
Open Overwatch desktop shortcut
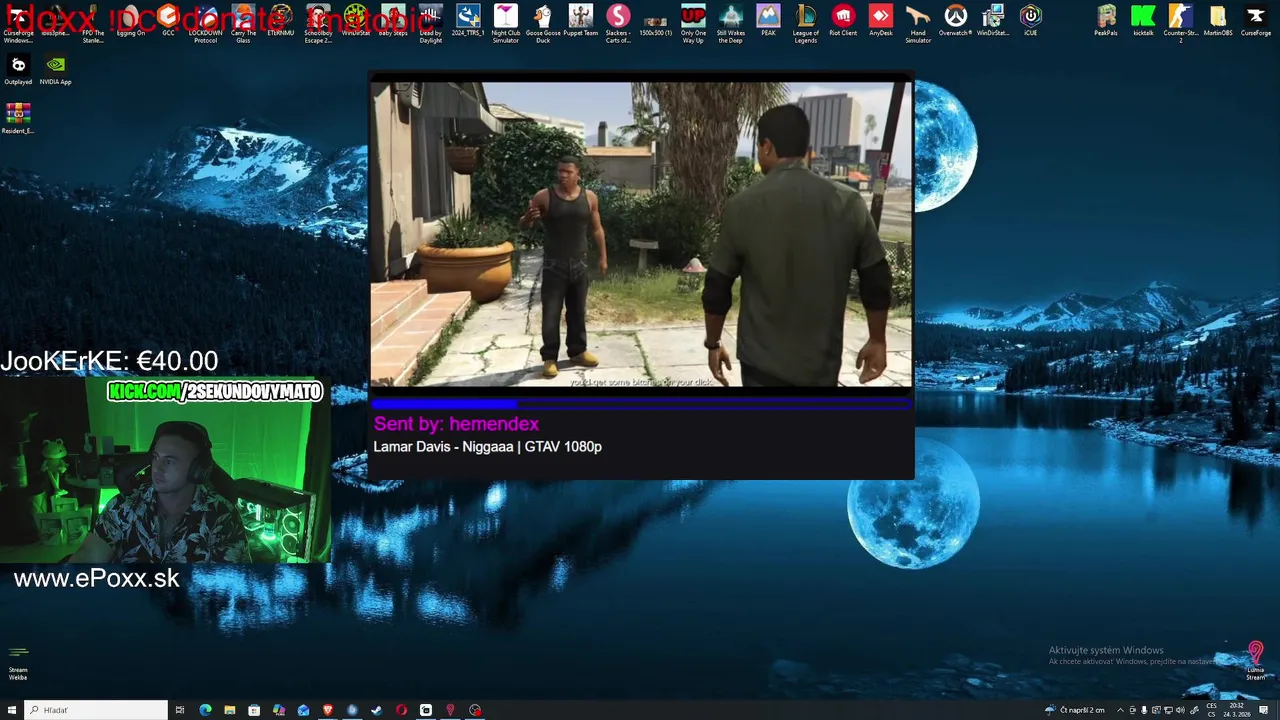click(x=956, y=21)
